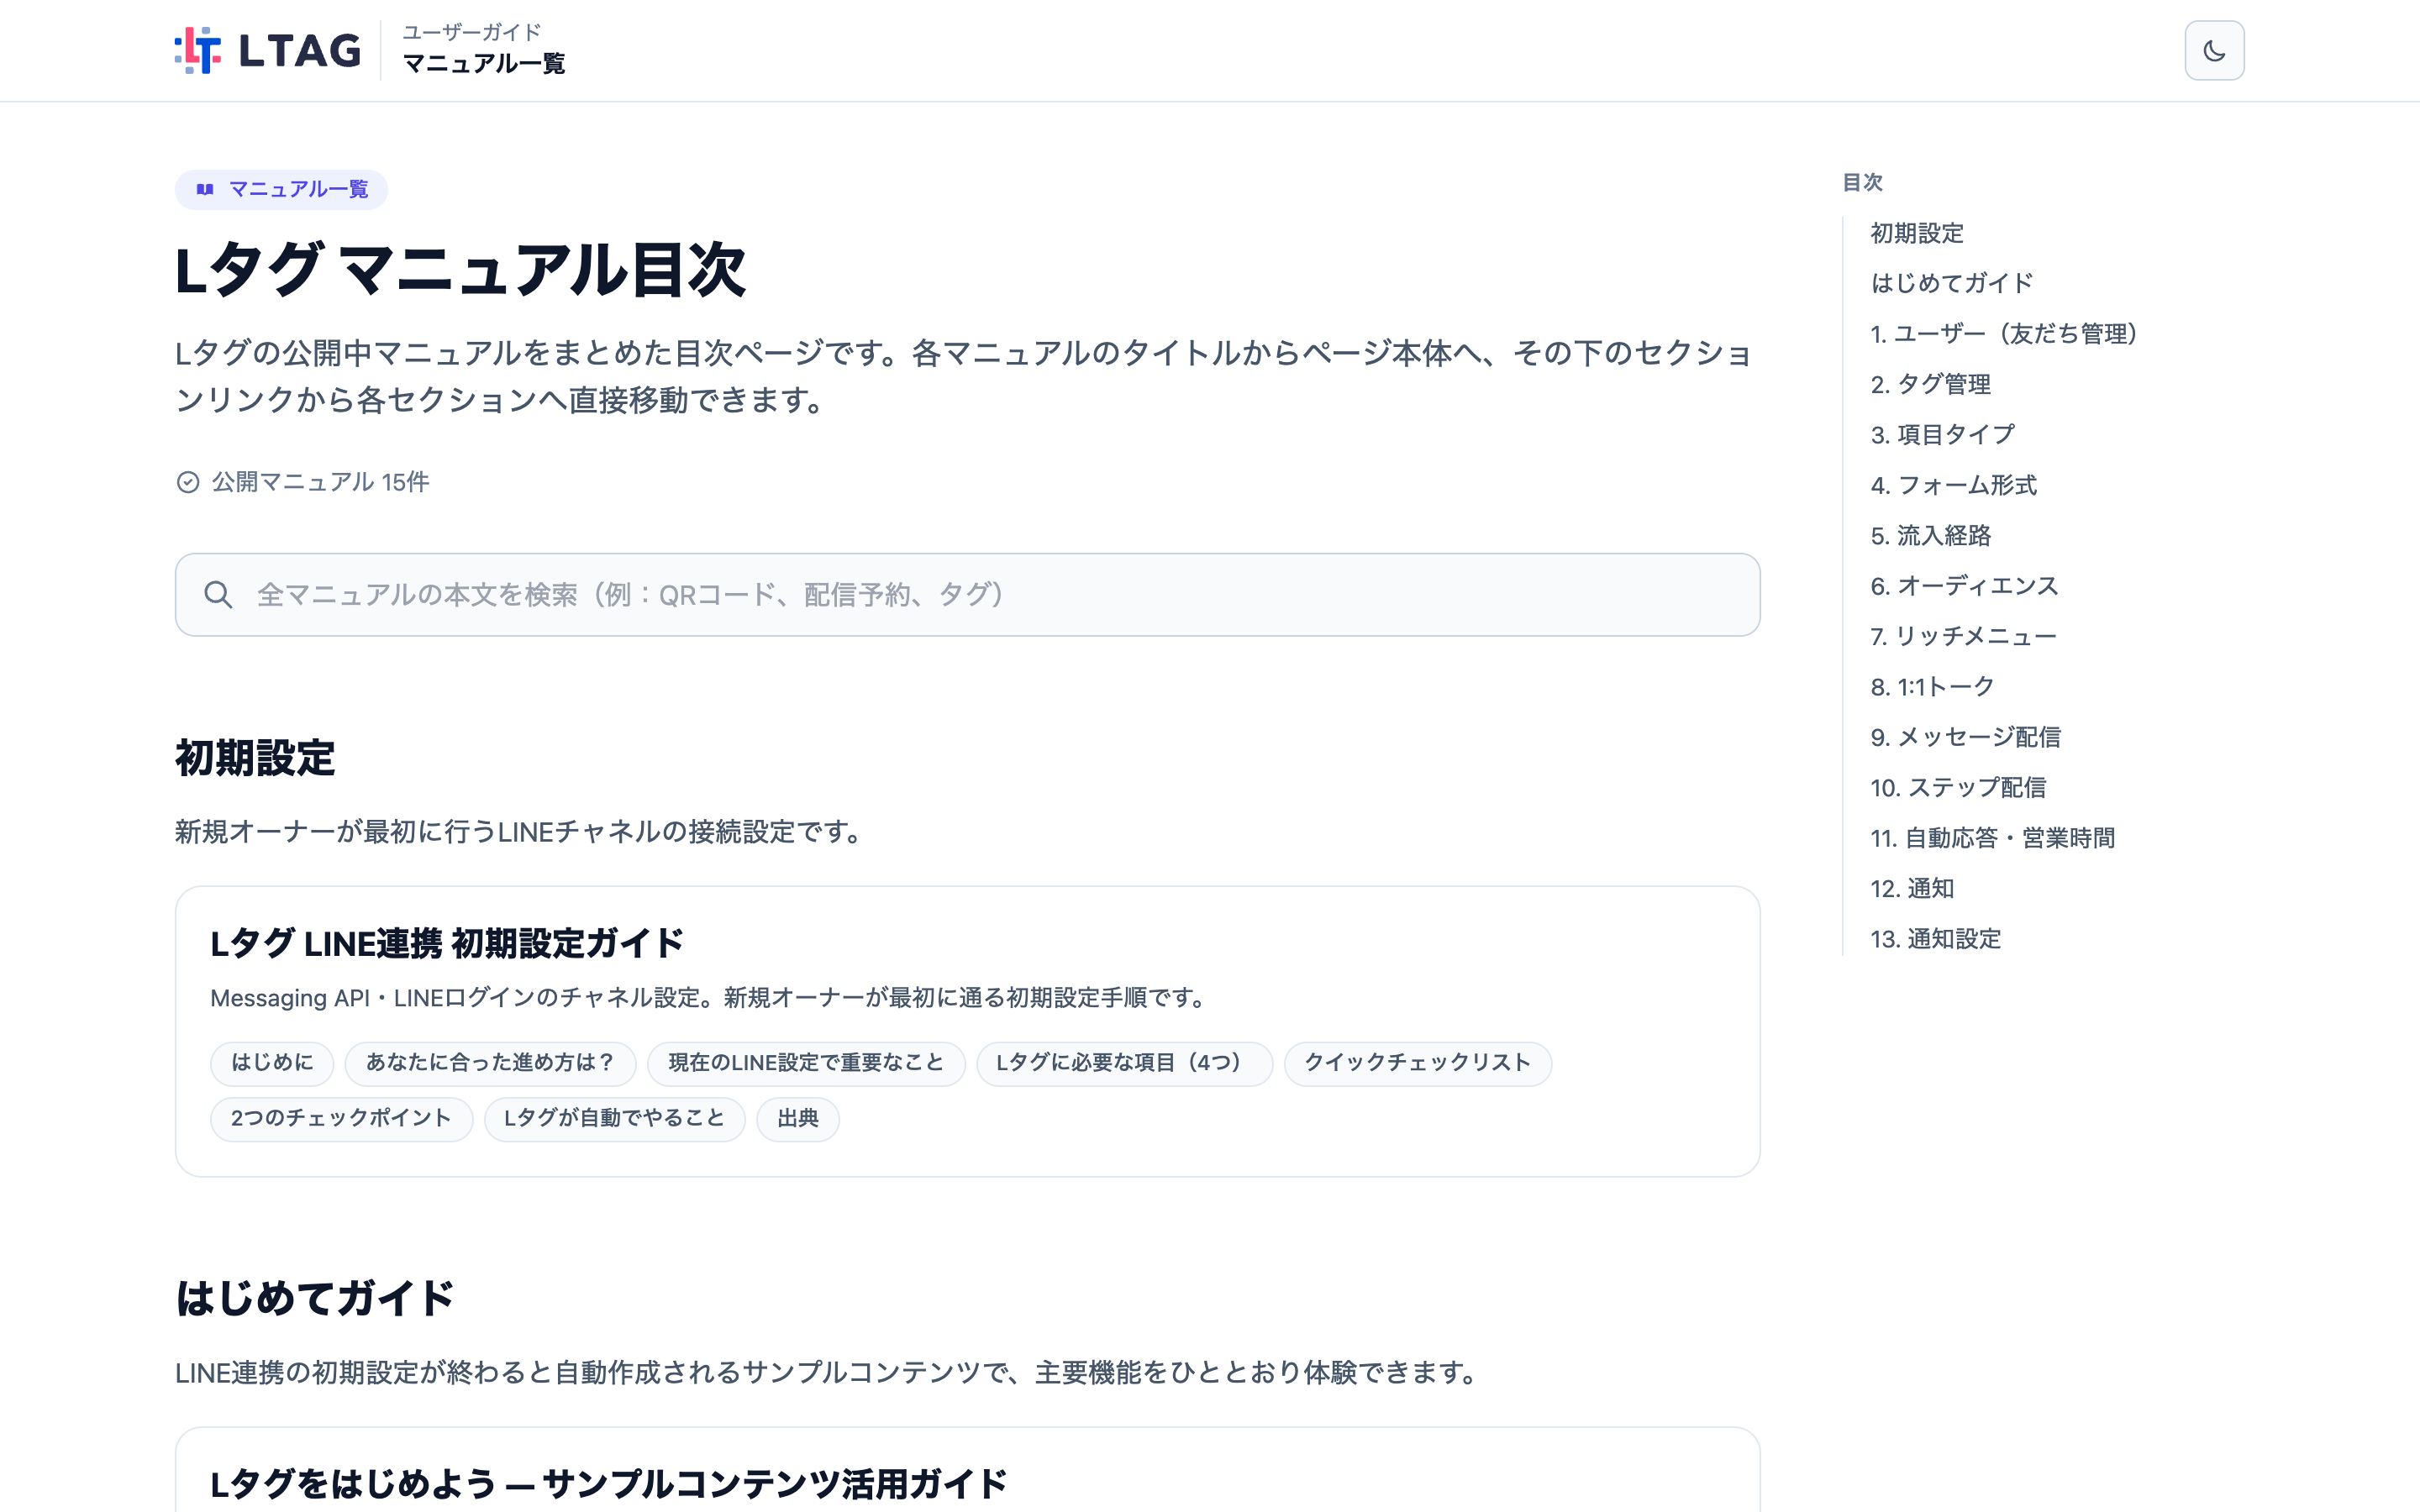This screenshot has height=1512, width=2420.
Task: Select 7. リッチメニュー in contents sidebar
Action: click(x=1963, y=636)
